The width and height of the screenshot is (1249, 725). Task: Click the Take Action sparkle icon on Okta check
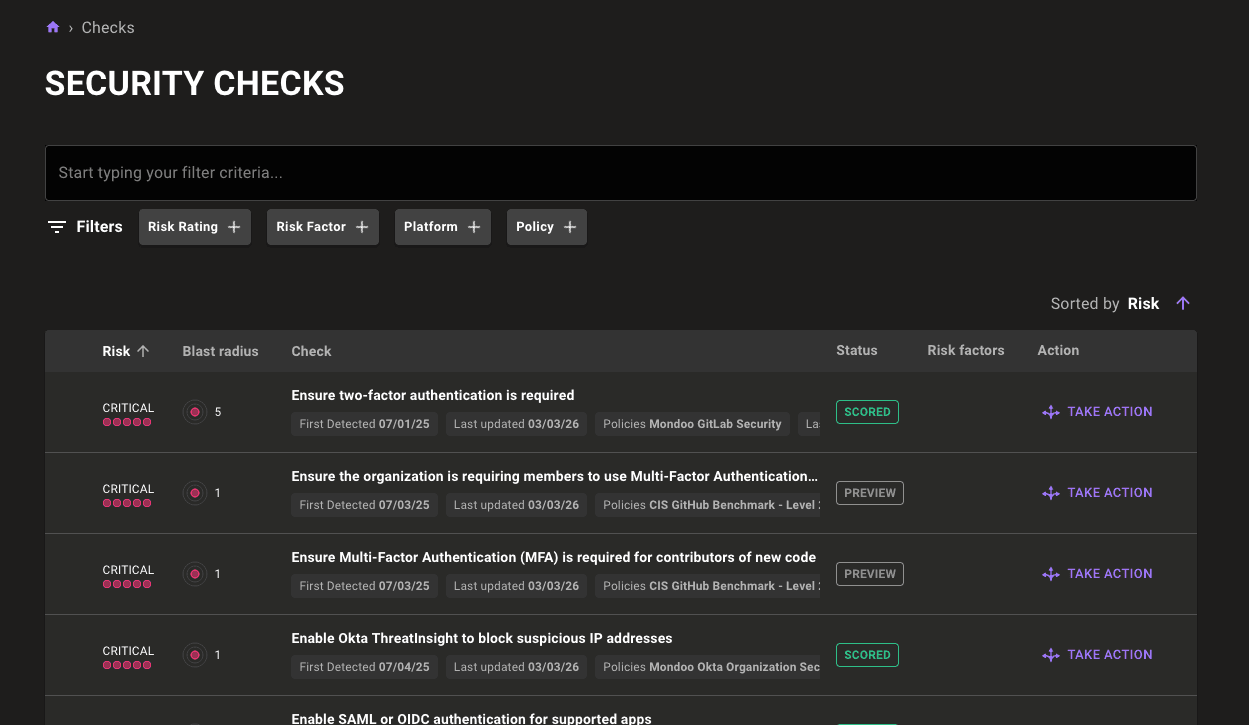pos(1051,655)
